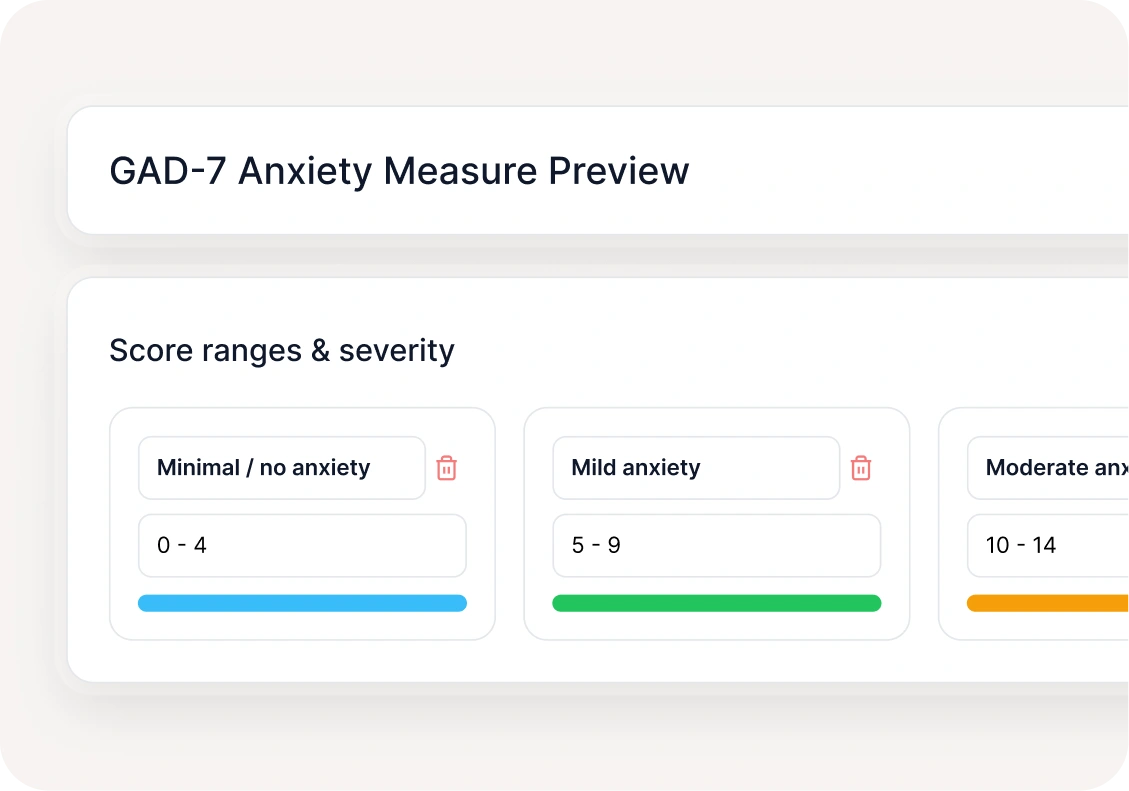Change the orange color bar for Moderate anxiety
This screenshot has height=791, width=1129.
pos(1047,603)
